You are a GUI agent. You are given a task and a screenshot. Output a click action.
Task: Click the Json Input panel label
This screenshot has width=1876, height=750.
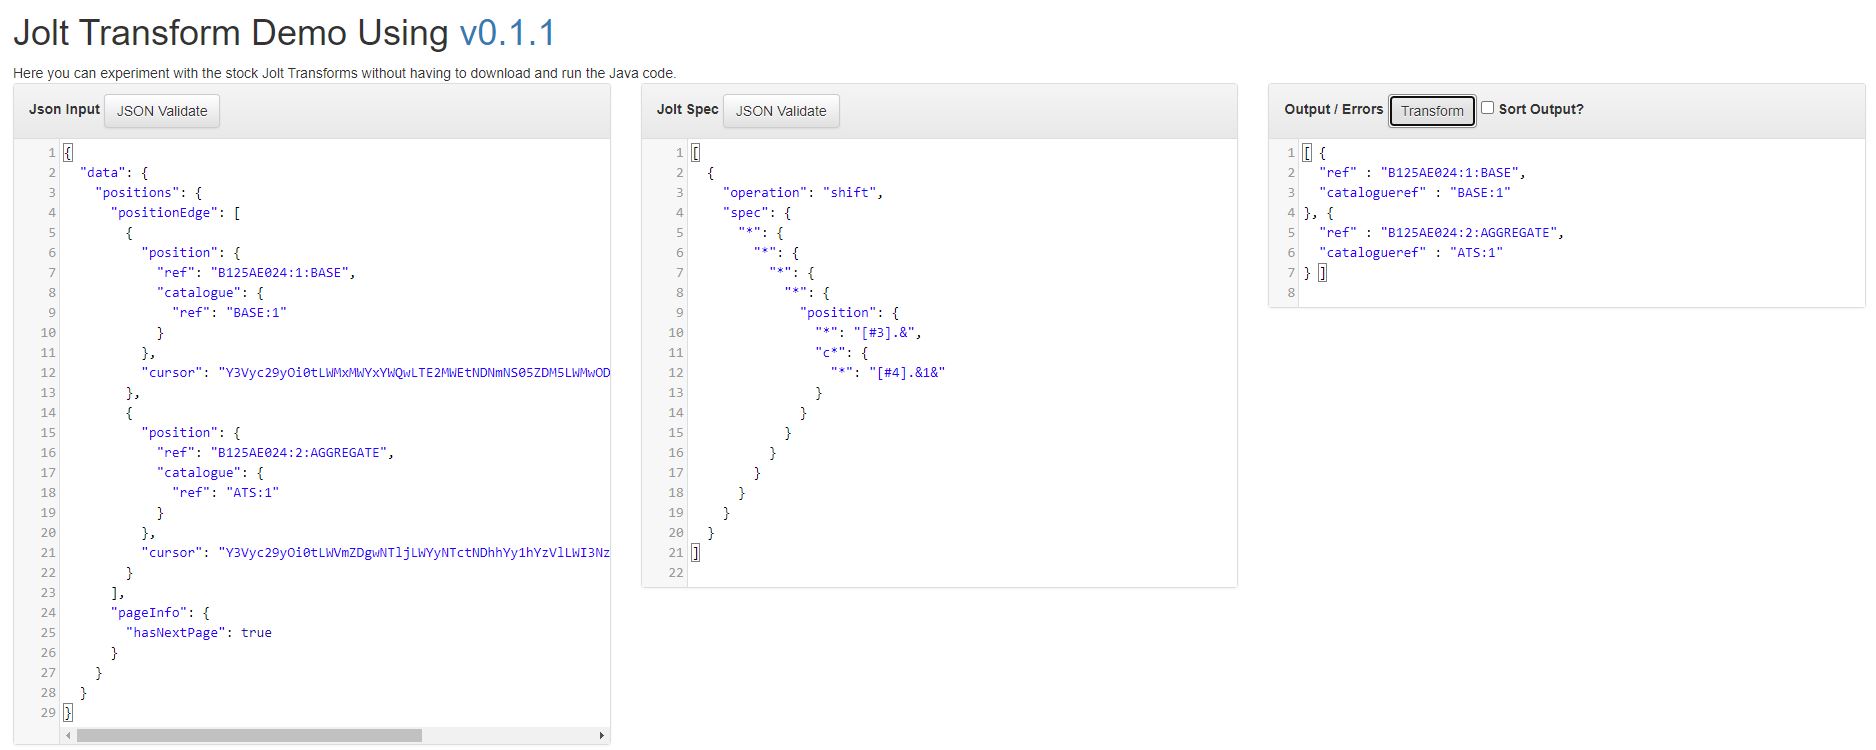pyautogui.click(x=64, y=109)
